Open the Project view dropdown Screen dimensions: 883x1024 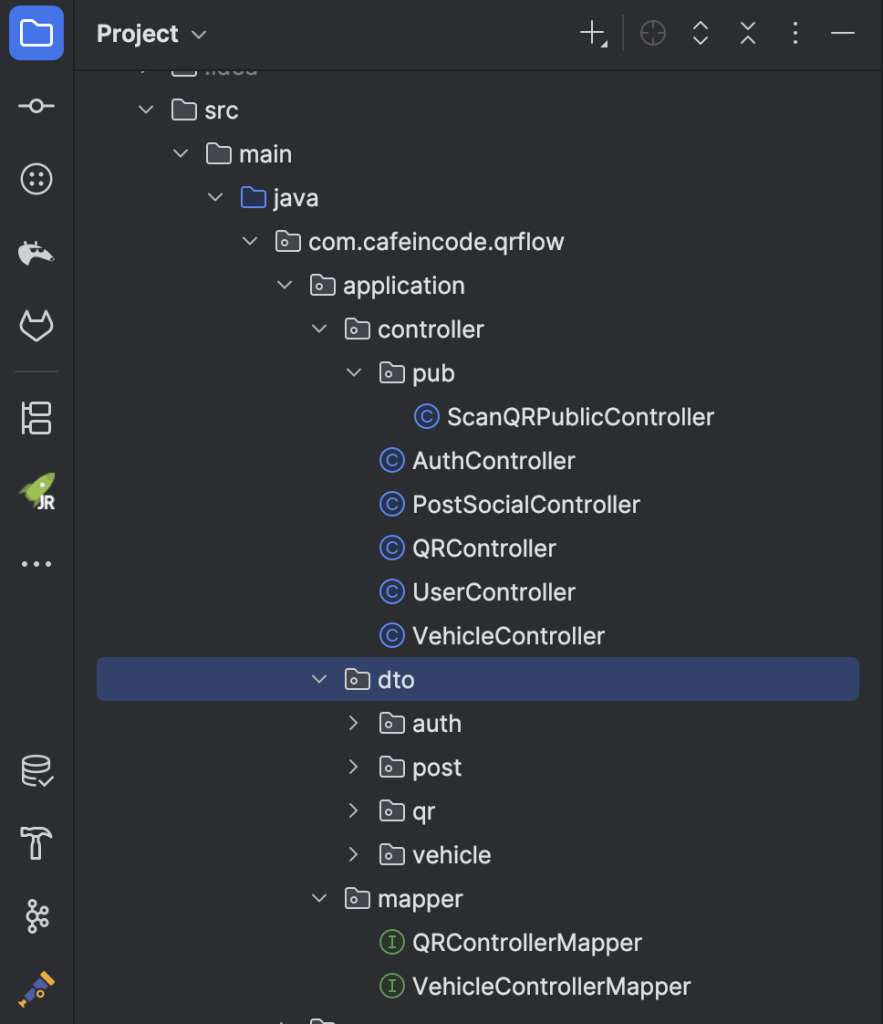click(x=152, y=34)
